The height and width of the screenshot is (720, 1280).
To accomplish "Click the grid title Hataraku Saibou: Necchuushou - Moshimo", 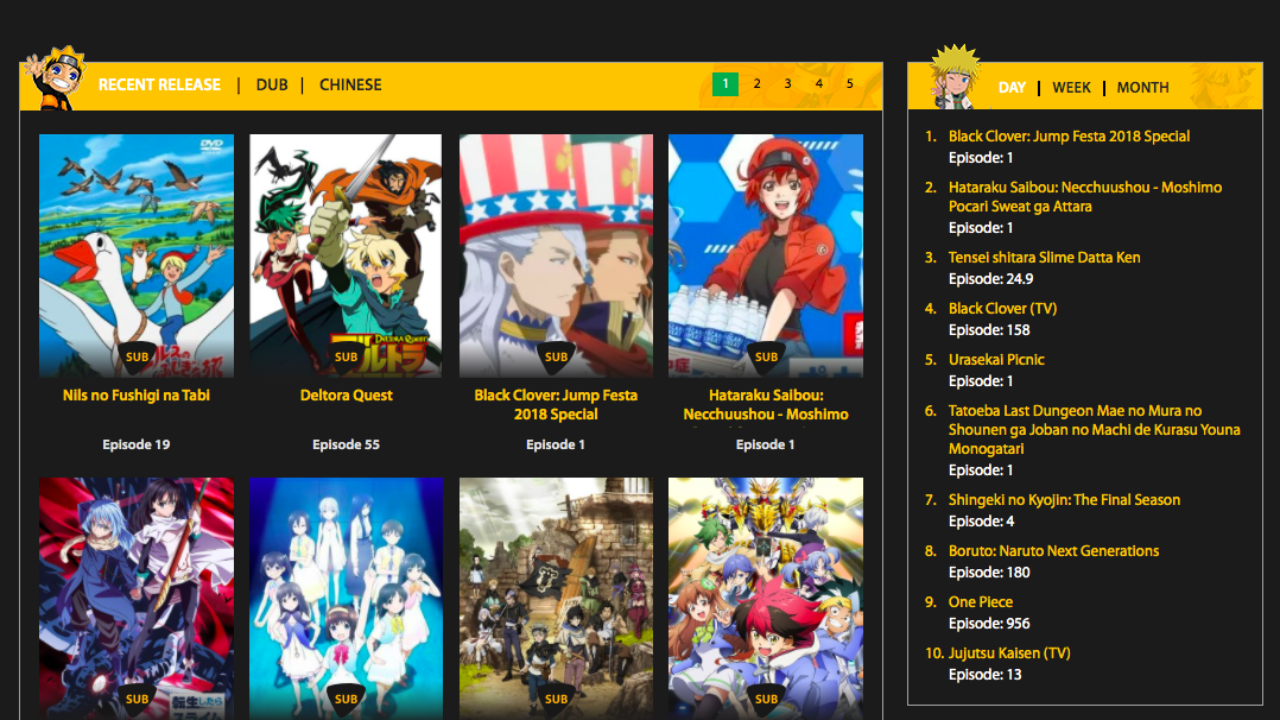I will click(766, 405).
